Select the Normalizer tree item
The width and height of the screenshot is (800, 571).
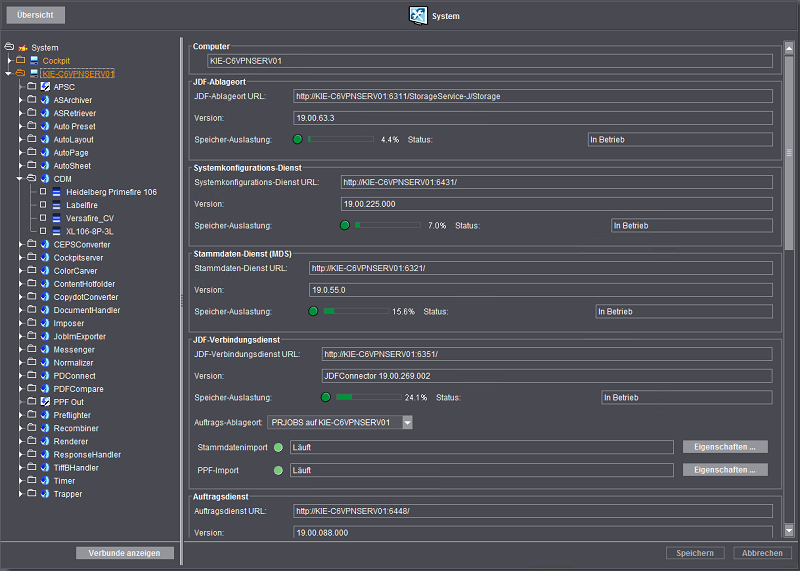click(73, 363)
